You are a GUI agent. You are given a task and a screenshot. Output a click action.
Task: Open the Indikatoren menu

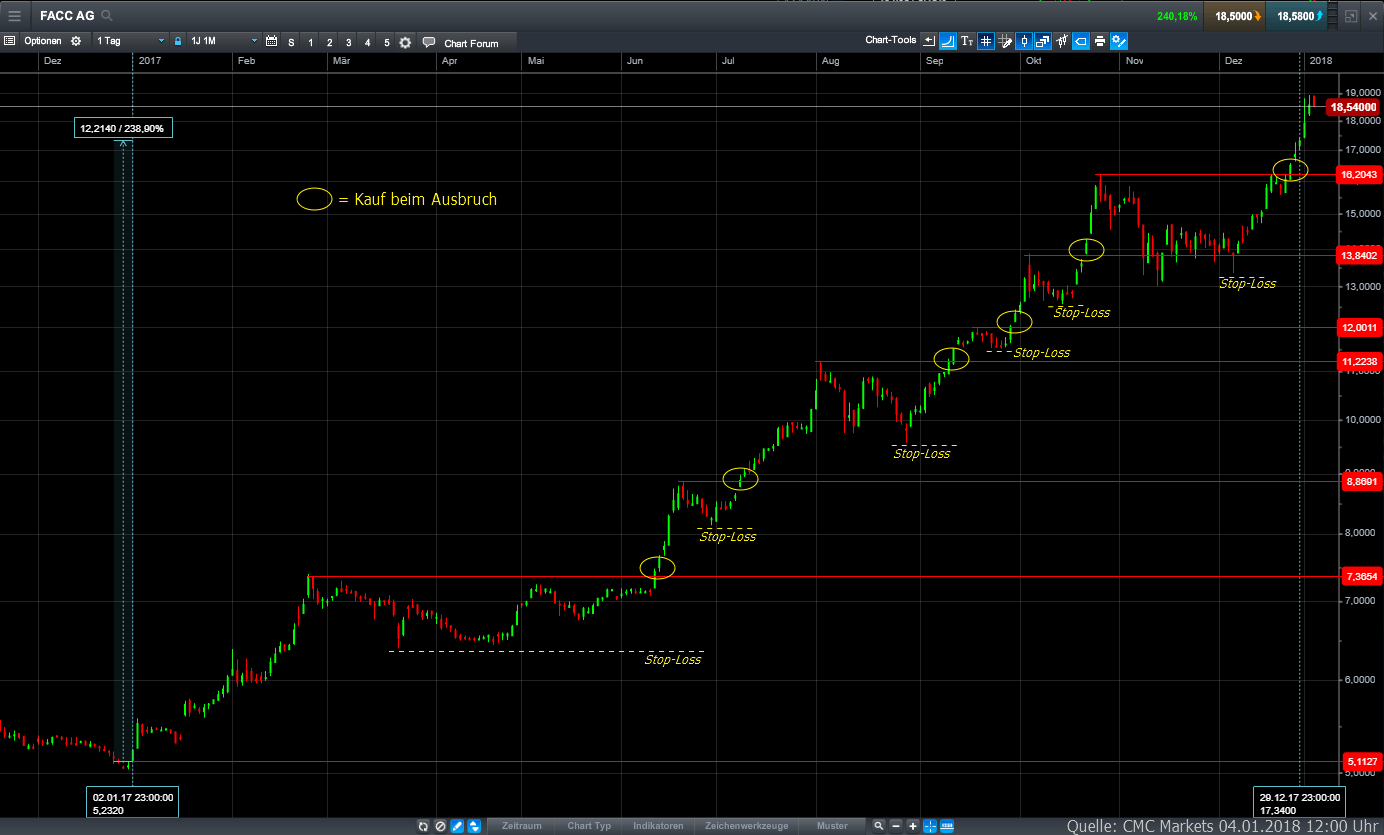(658, 826)
